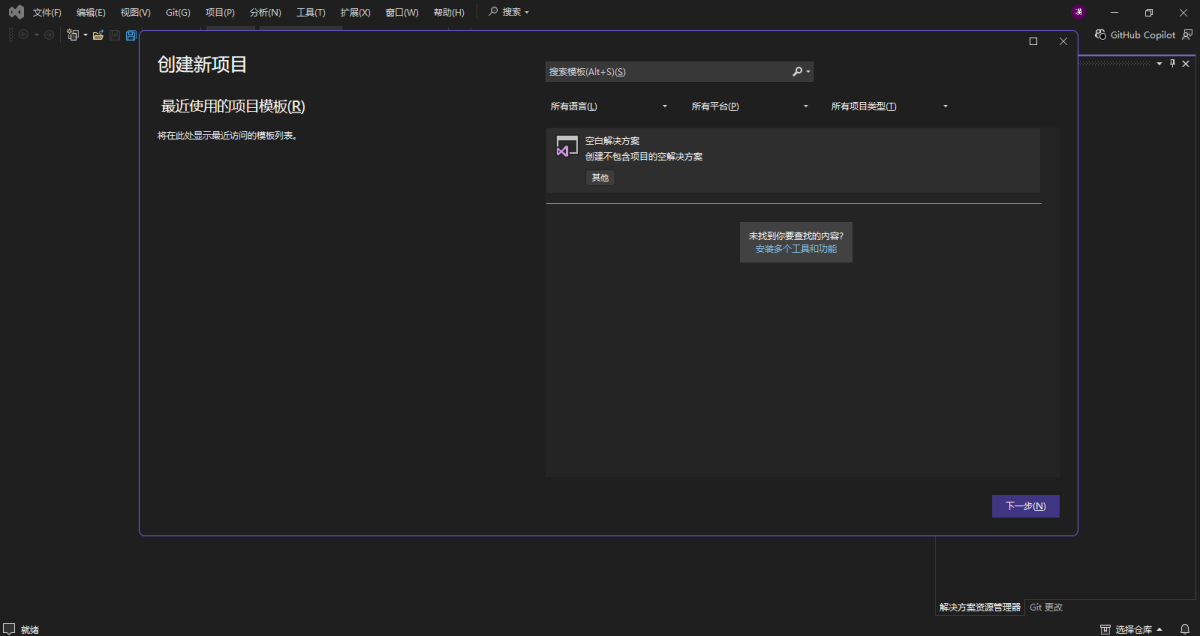Image resolution: width=1200 pixels, height=636 pixels.
Task: Click the 下一步(N) button
Action: (1025, 506)
